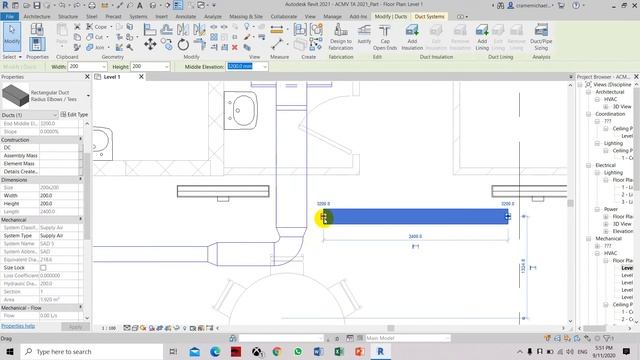
Task: Click the 1:100 view scale
Action: (x=109, y=328)
